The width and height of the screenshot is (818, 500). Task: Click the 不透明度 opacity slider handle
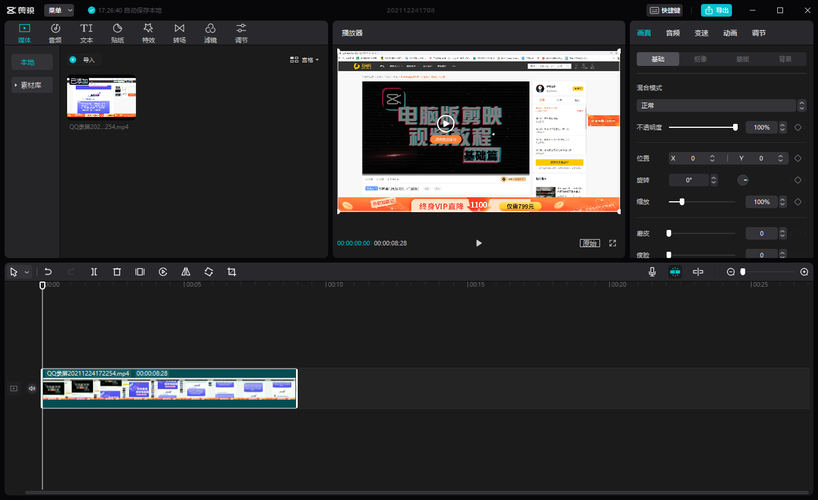[x=735, y=128]
